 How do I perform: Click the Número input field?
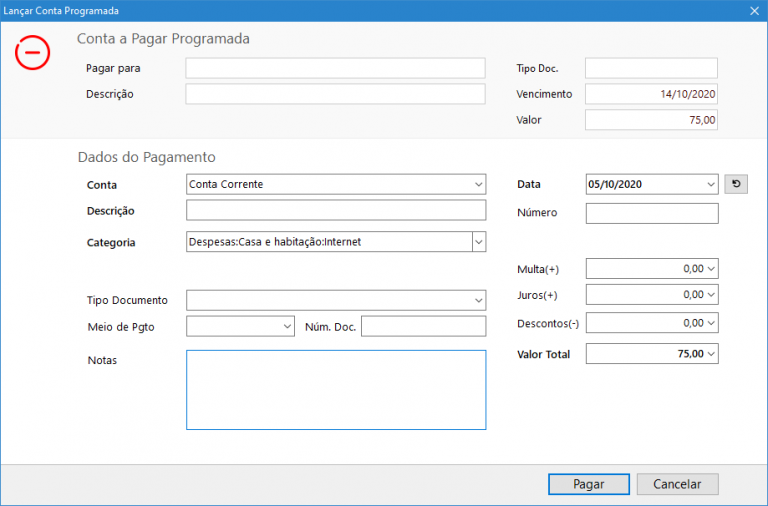pyautogui.click(x=651, y=213)
